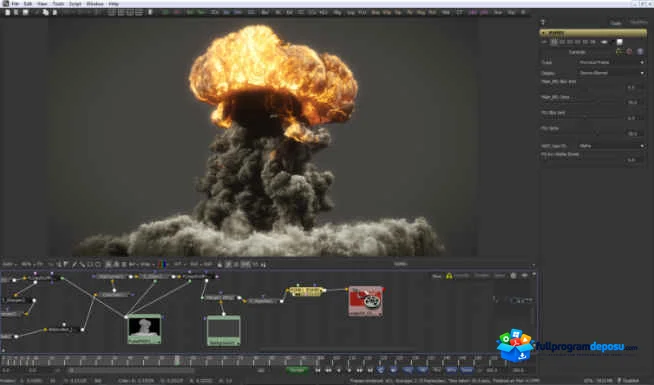Viewport: 654px width, 385px height.
Task: Switch to the Console tab
Action: pos(462,276)
